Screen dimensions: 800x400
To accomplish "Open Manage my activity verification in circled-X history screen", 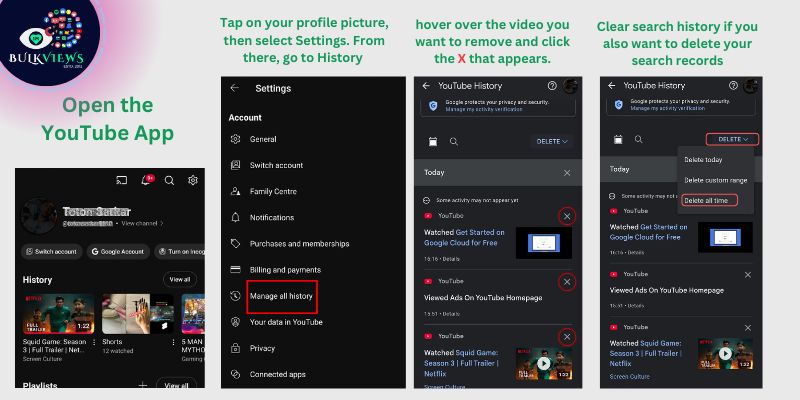I will [484, 109].
